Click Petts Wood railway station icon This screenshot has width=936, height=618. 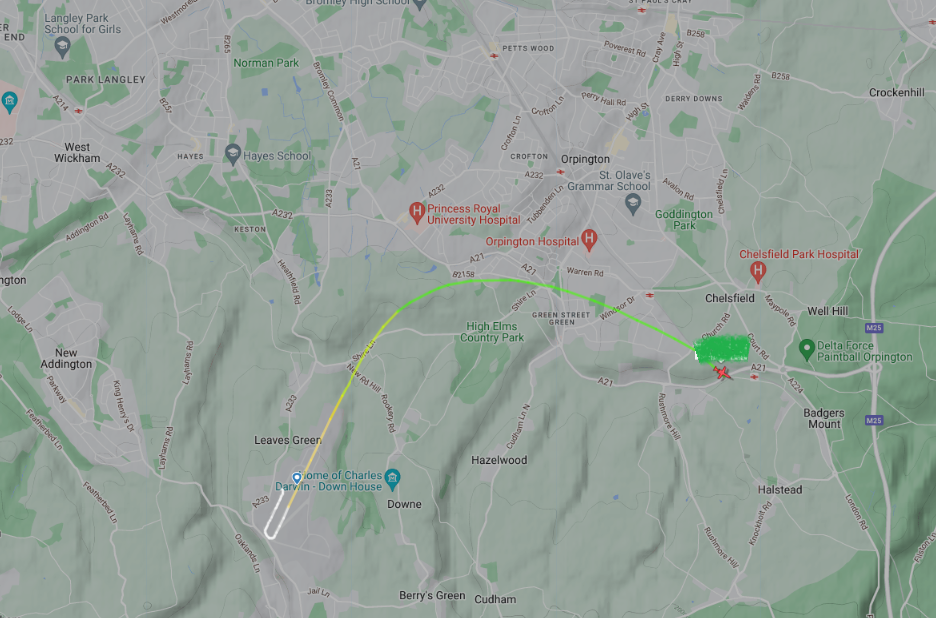point(494,56)
